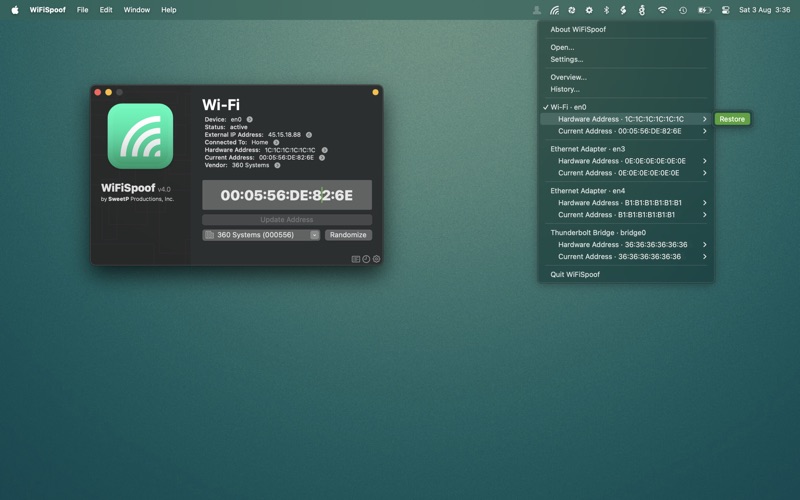Open the history clock icon at window bottom
800x500 pixels.
(366, 259)
